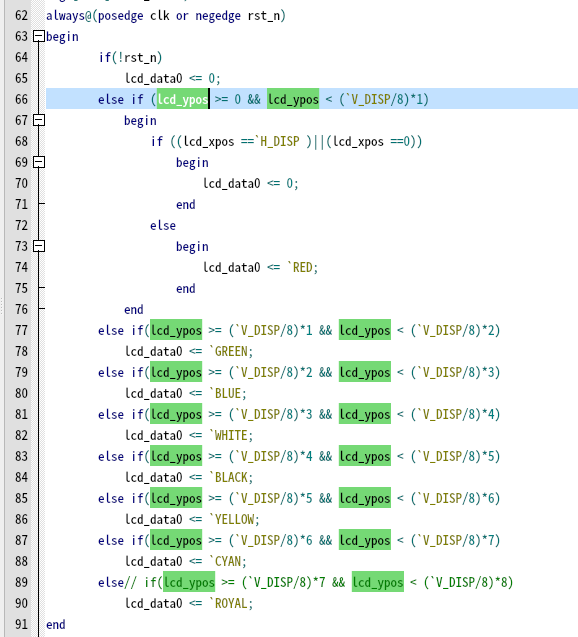Click the first lcd_ypos on line 77
The image size is (578, 637).
click(x=176, y=330)
